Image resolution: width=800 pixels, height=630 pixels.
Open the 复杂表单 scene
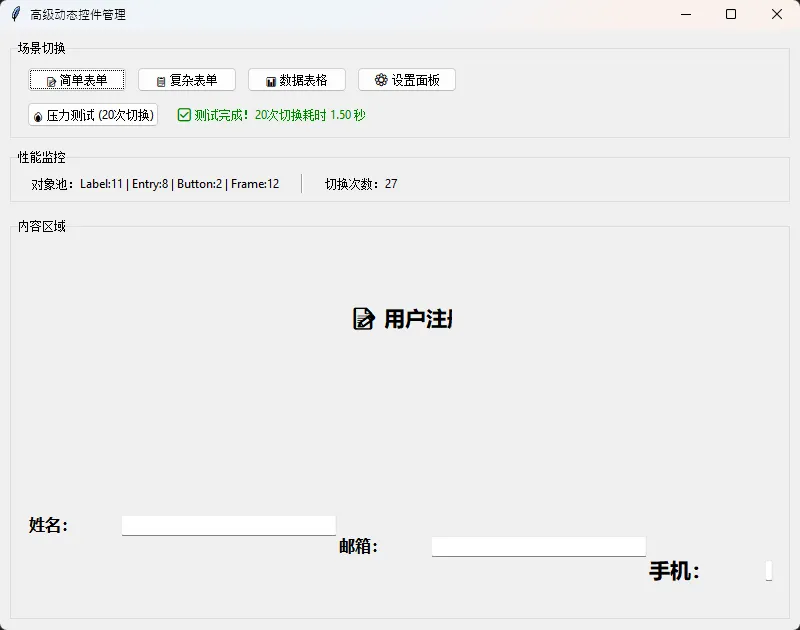[x=187, y=80]
